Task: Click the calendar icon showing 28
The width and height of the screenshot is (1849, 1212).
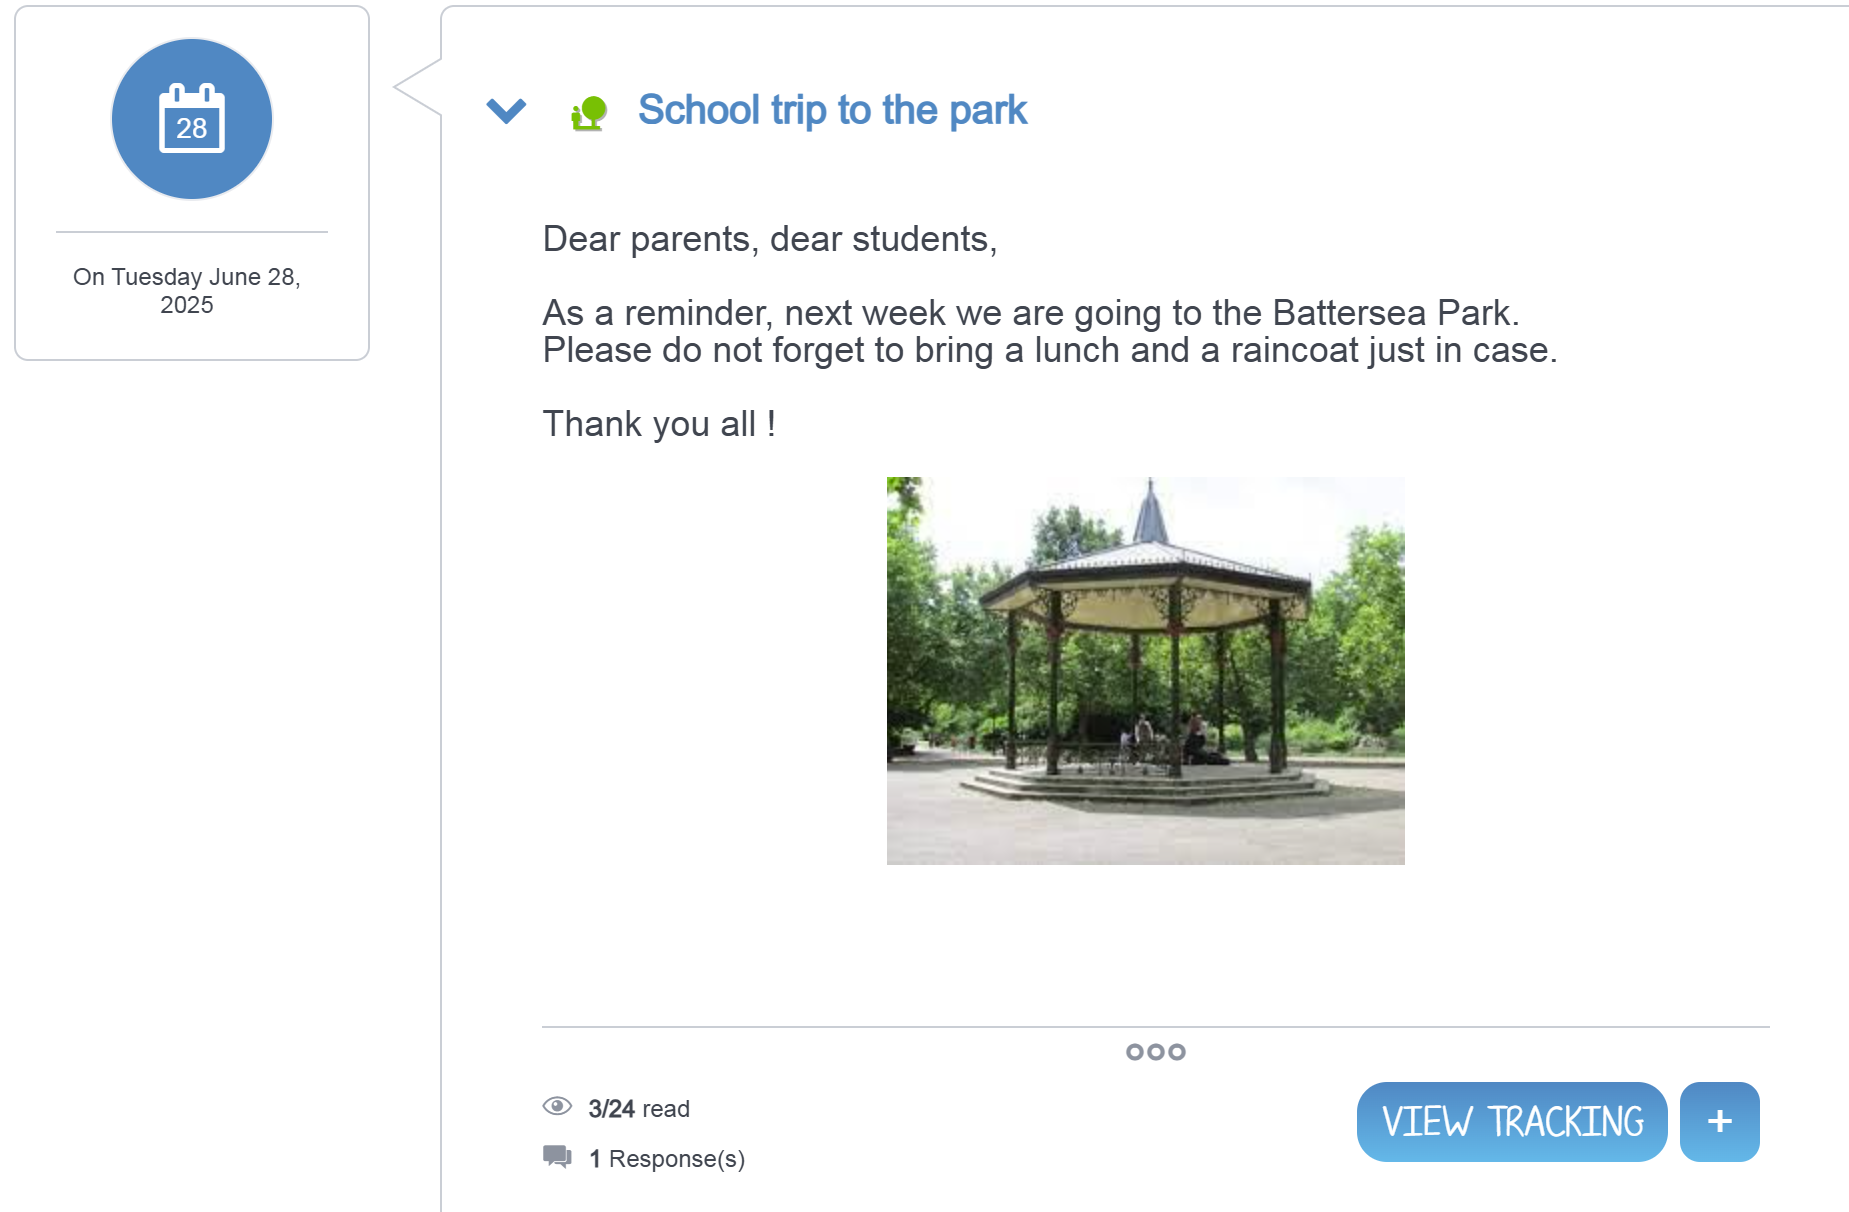Action: click(x=191, y=119)
